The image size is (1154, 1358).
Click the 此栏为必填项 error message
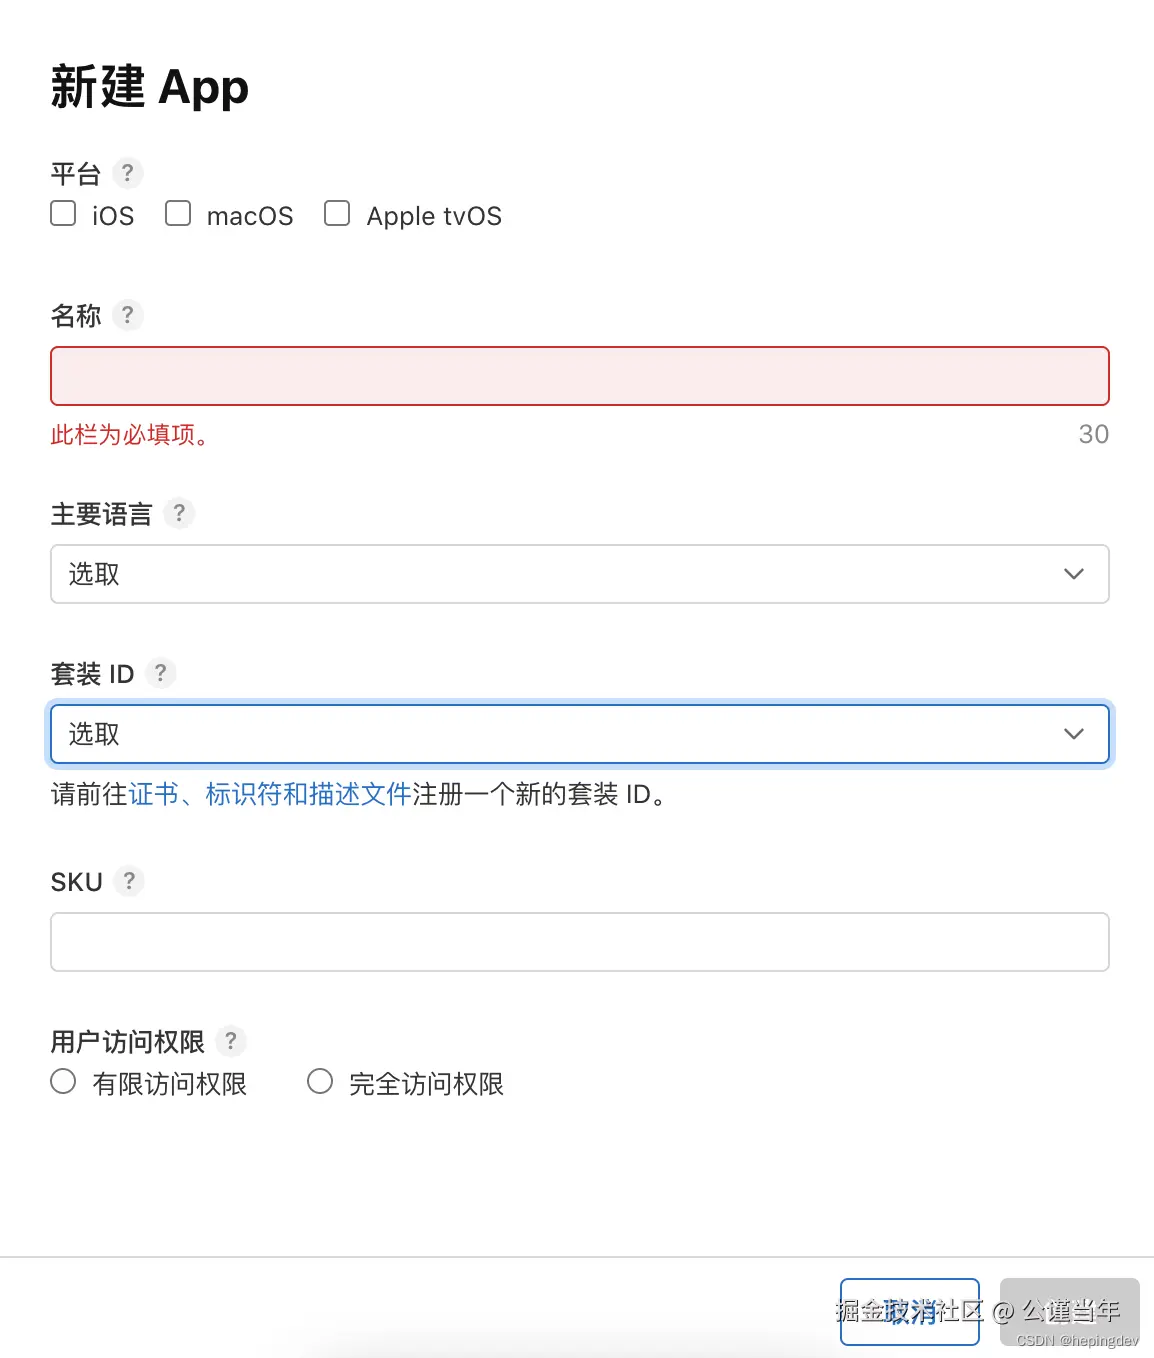coord(130,435)
